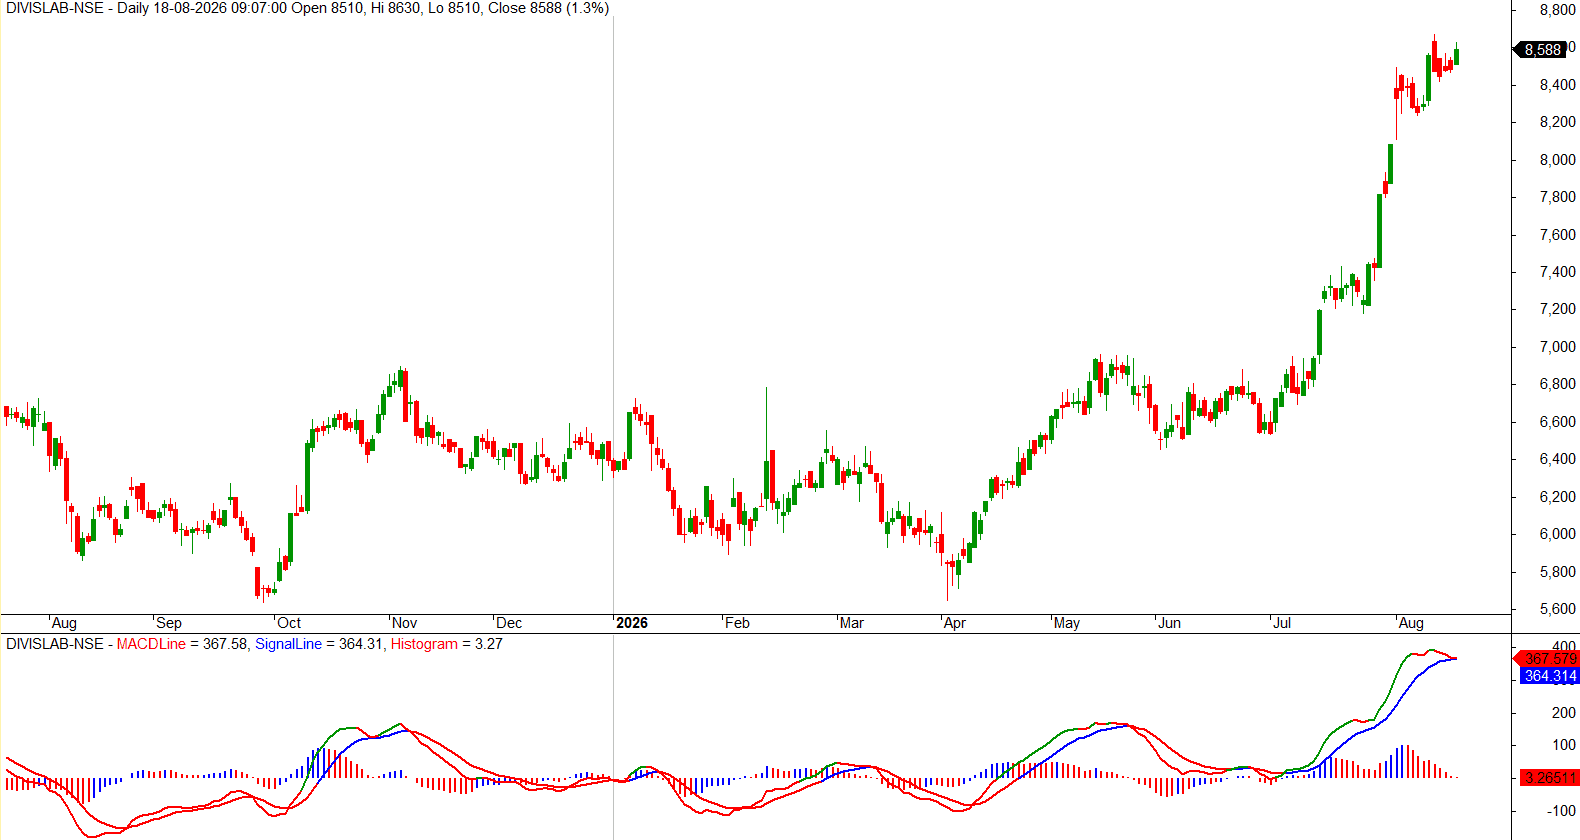Click the 200 label on MACD axis

click(1564, 713)
